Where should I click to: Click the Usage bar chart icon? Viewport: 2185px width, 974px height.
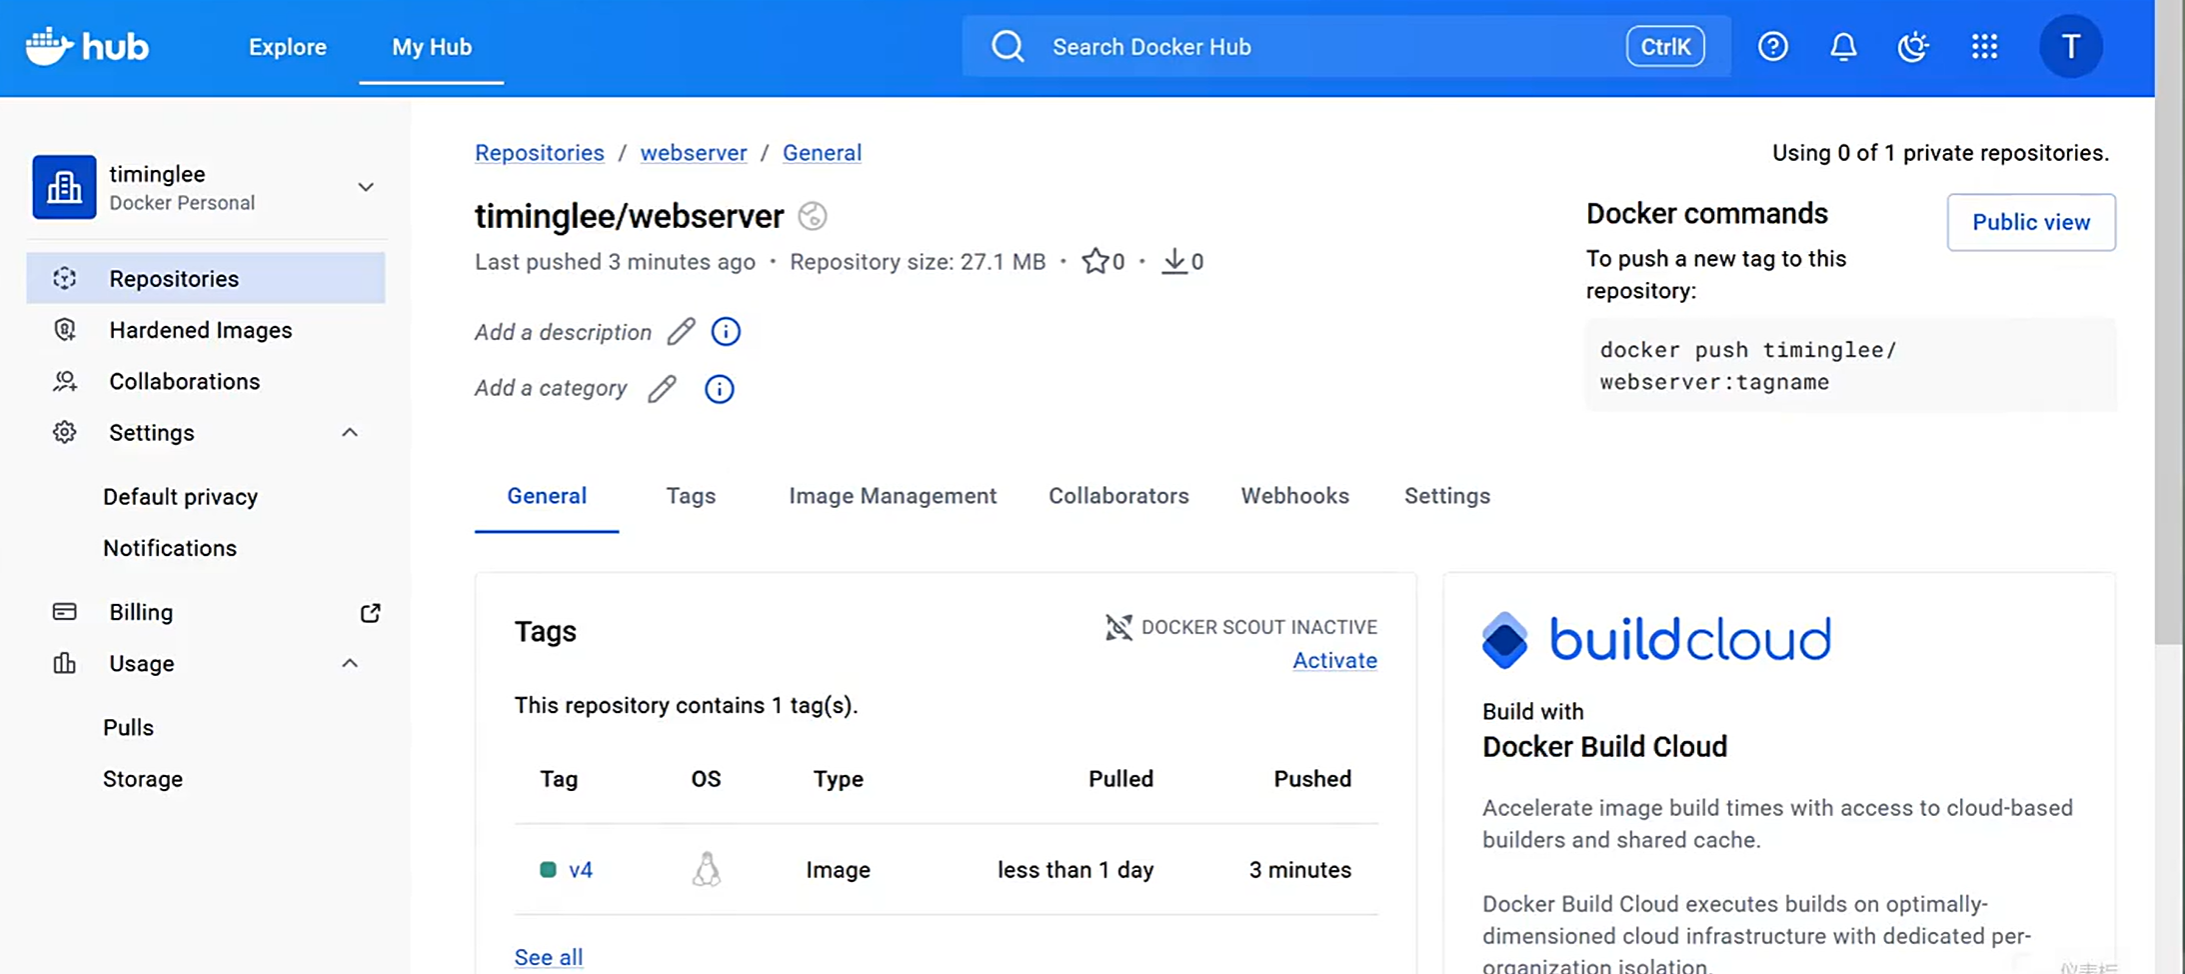coord(65,663)
